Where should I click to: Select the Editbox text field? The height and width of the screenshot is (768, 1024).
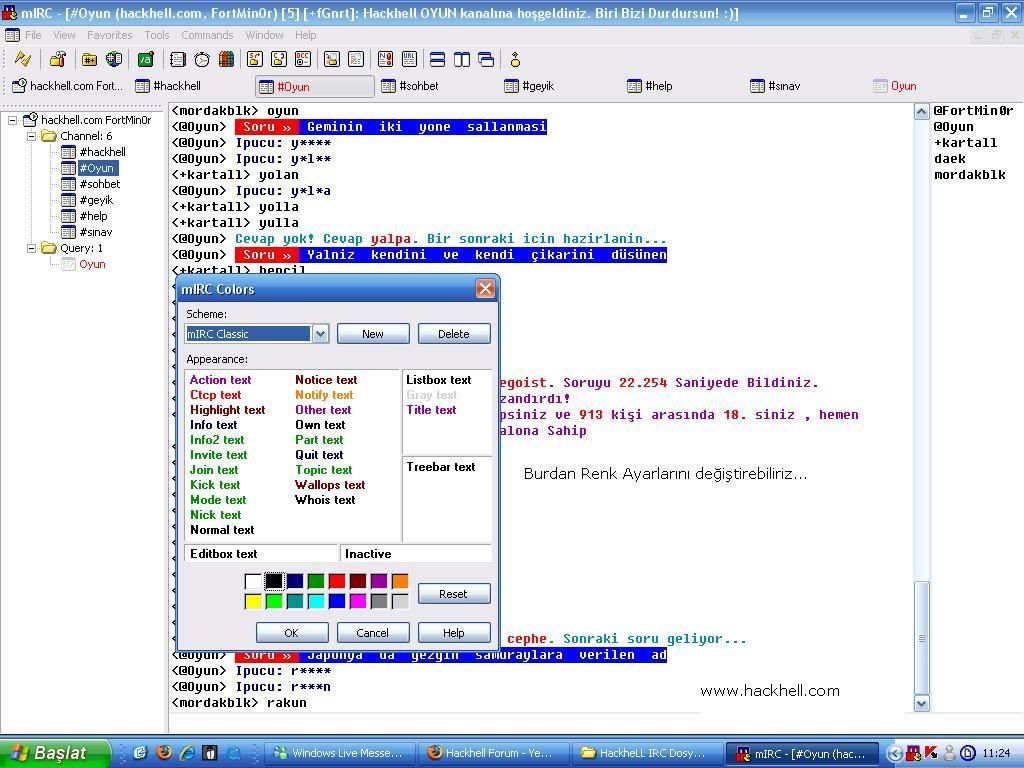pos(261,554)
